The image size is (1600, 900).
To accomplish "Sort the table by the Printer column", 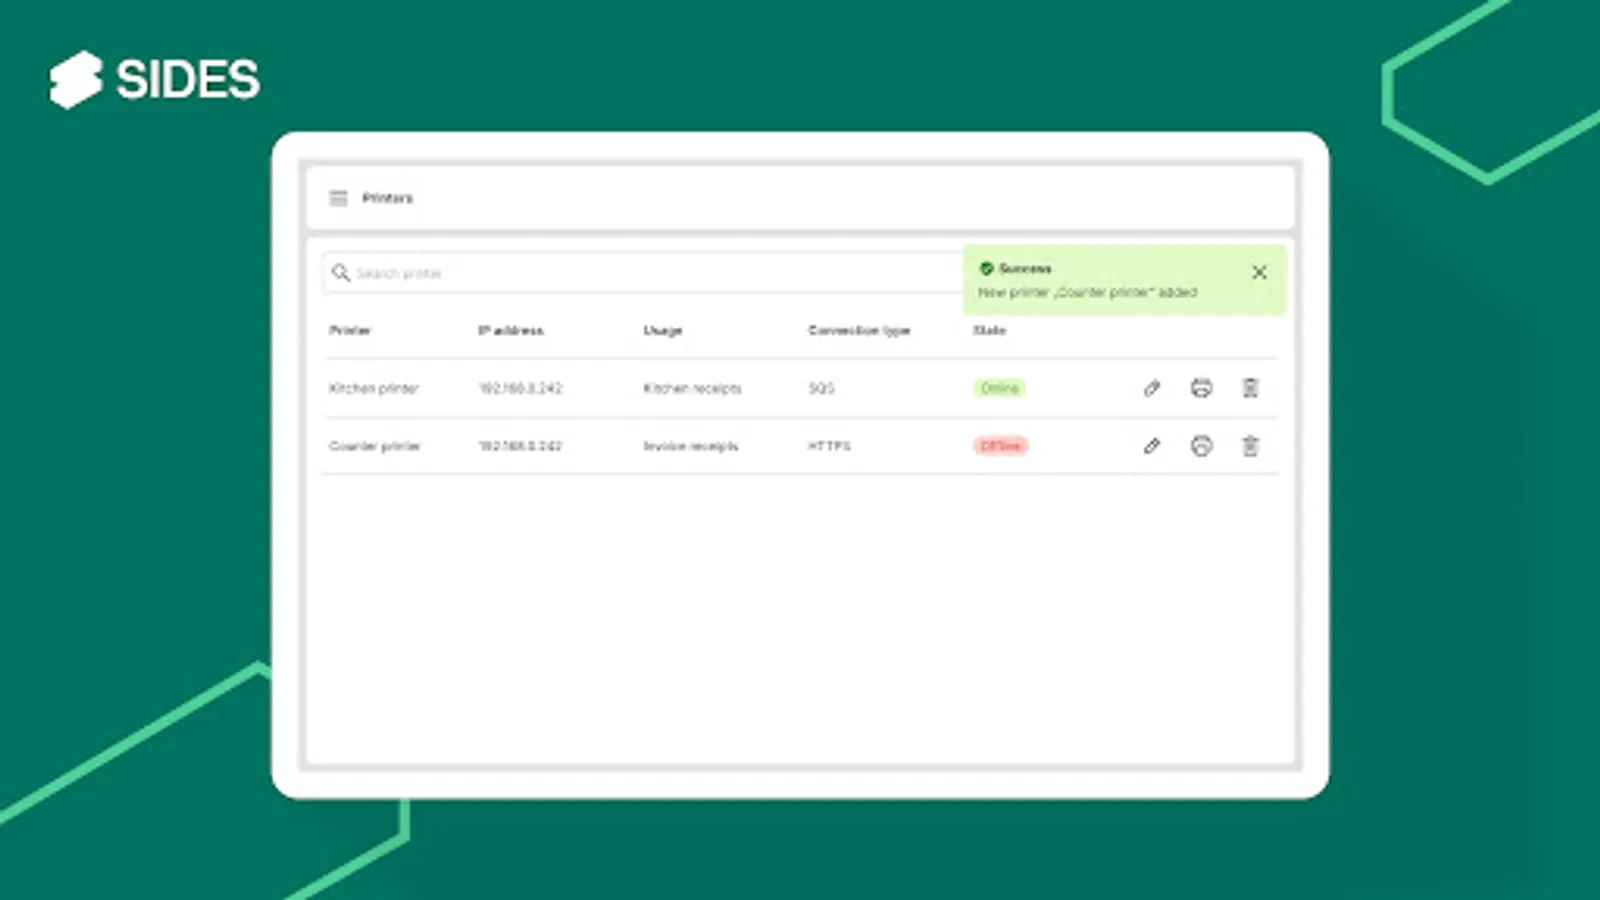I will click(350, 330).
